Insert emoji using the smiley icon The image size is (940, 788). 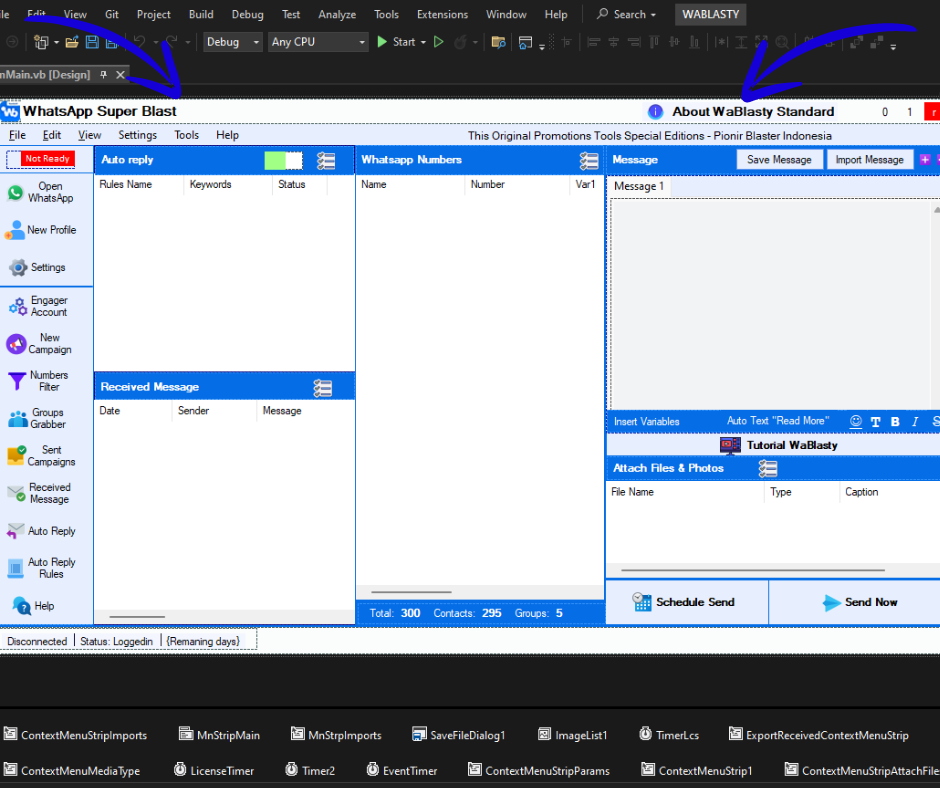coord(855,421)
